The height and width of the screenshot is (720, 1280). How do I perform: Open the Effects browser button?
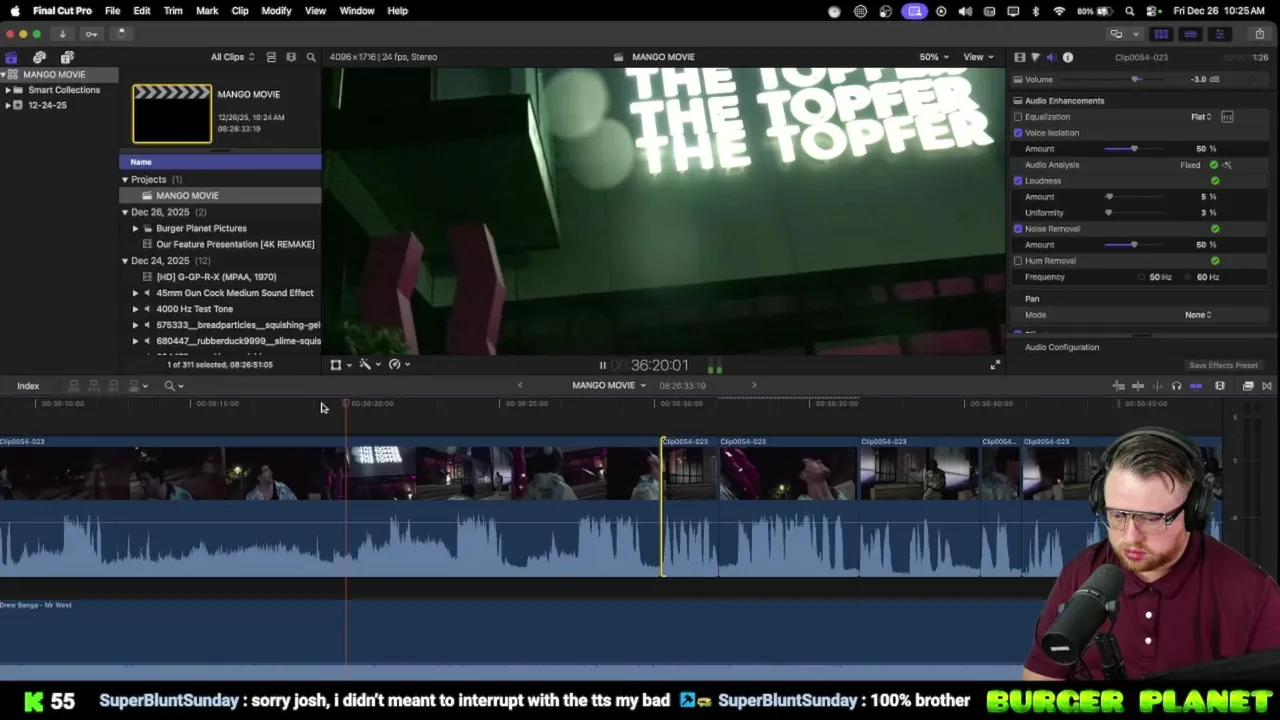[x=1248, y=386]
